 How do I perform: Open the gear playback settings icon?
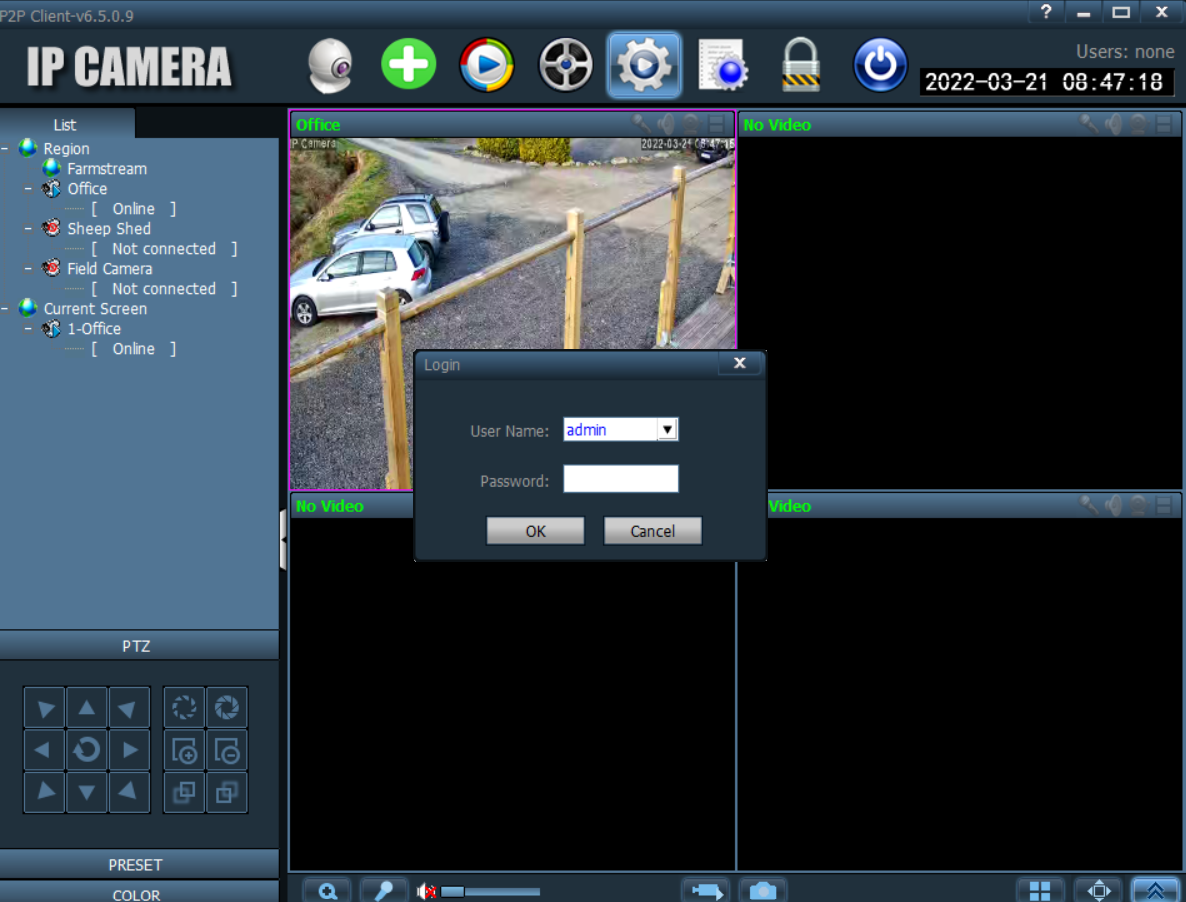pyautogui.click(x=644, y=64)
